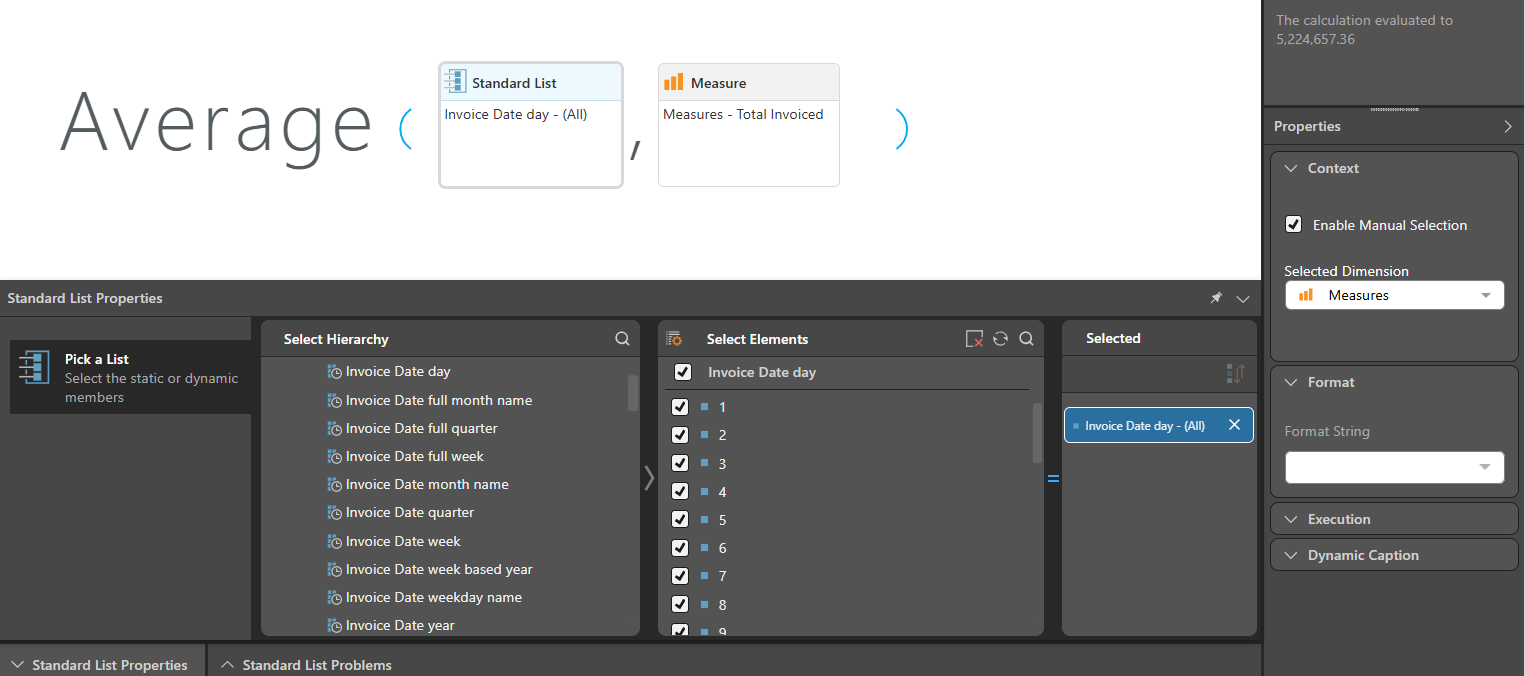The height and width of the screenshot is (676, 1525).
Task: Click the clear selection icon in Select Elements
Action: point(974,339)
